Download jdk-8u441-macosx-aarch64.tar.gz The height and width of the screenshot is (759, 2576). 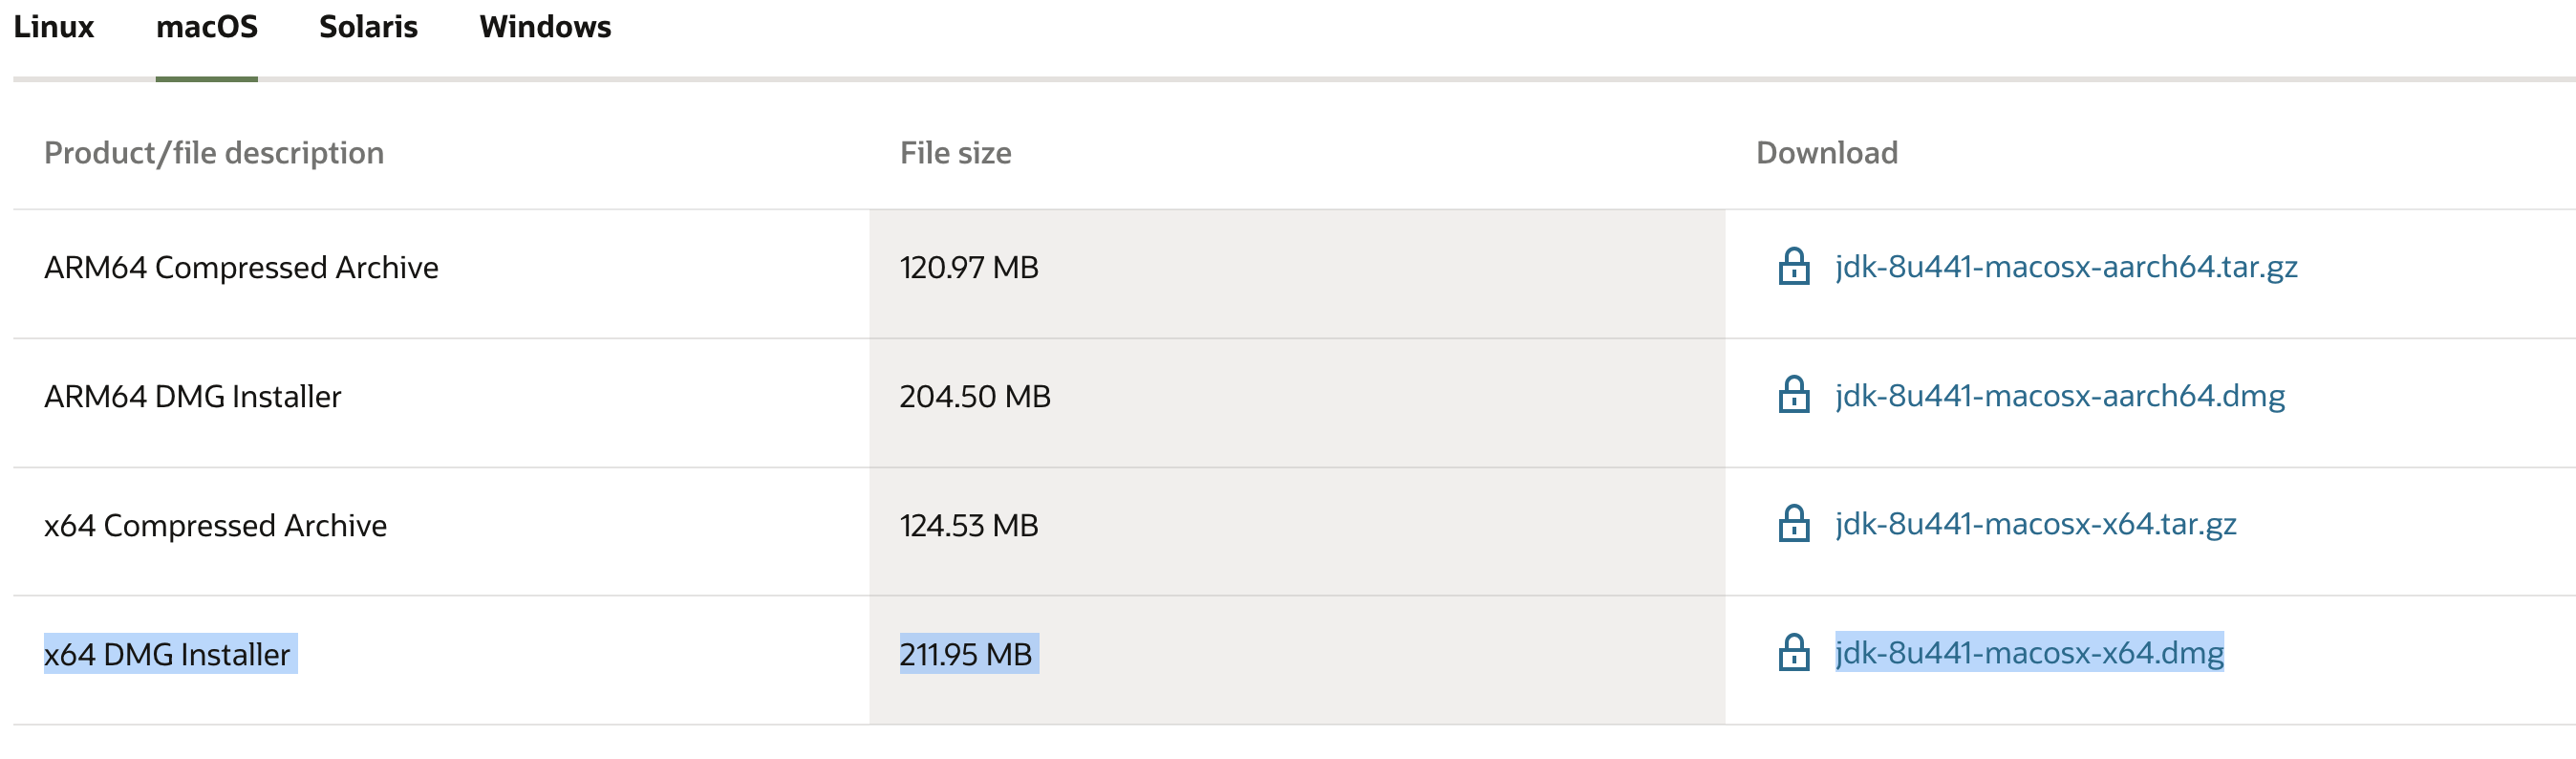2065,267
